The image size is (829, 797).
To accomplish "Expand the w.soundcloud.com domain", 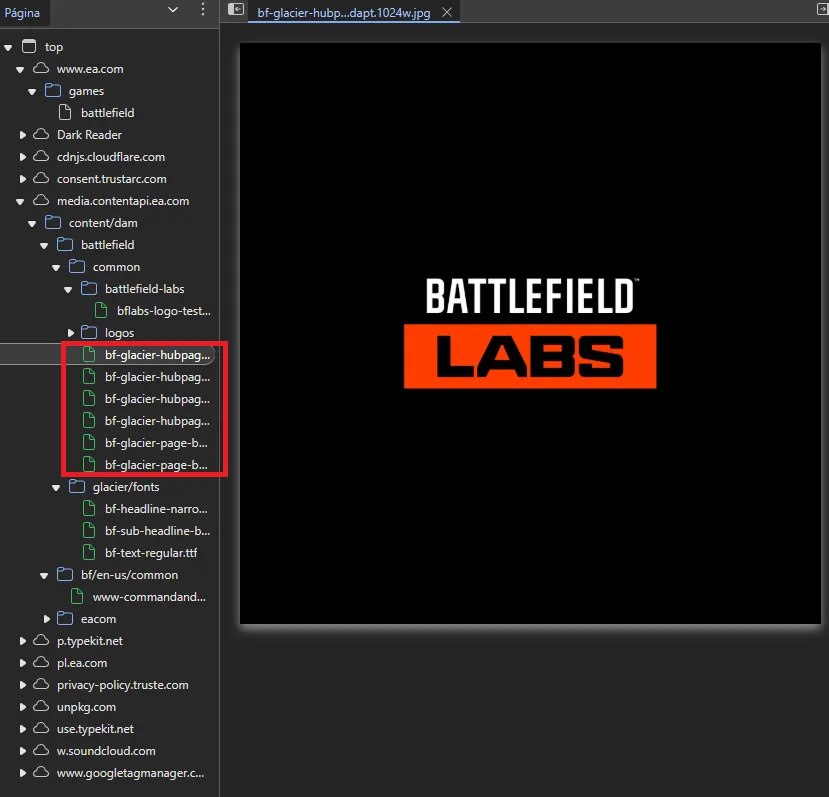I will pos(22,751).
